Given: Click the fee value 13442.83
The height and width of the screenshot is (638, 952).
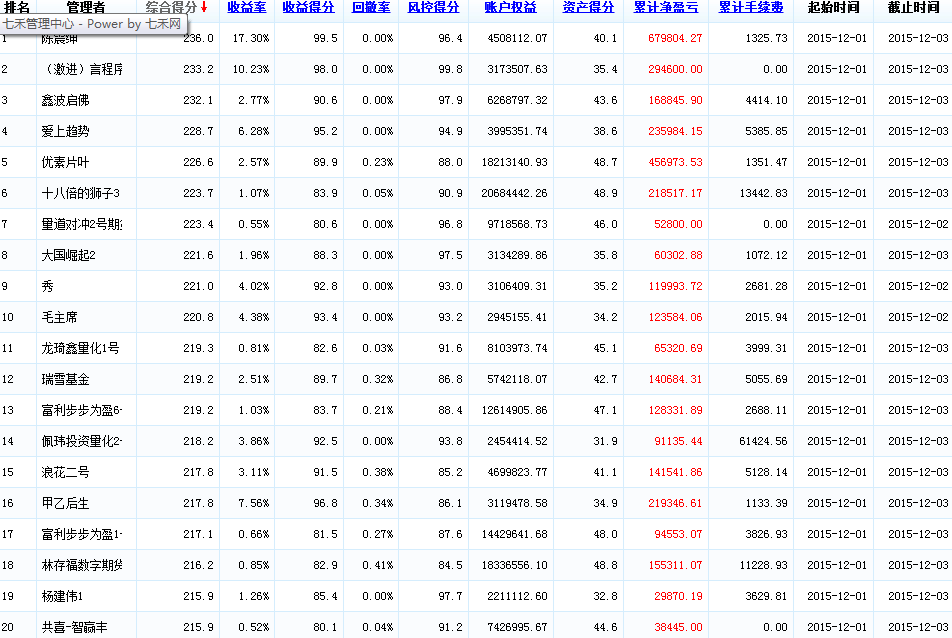Looking at the screenshot, I should [x=763, y=193].
